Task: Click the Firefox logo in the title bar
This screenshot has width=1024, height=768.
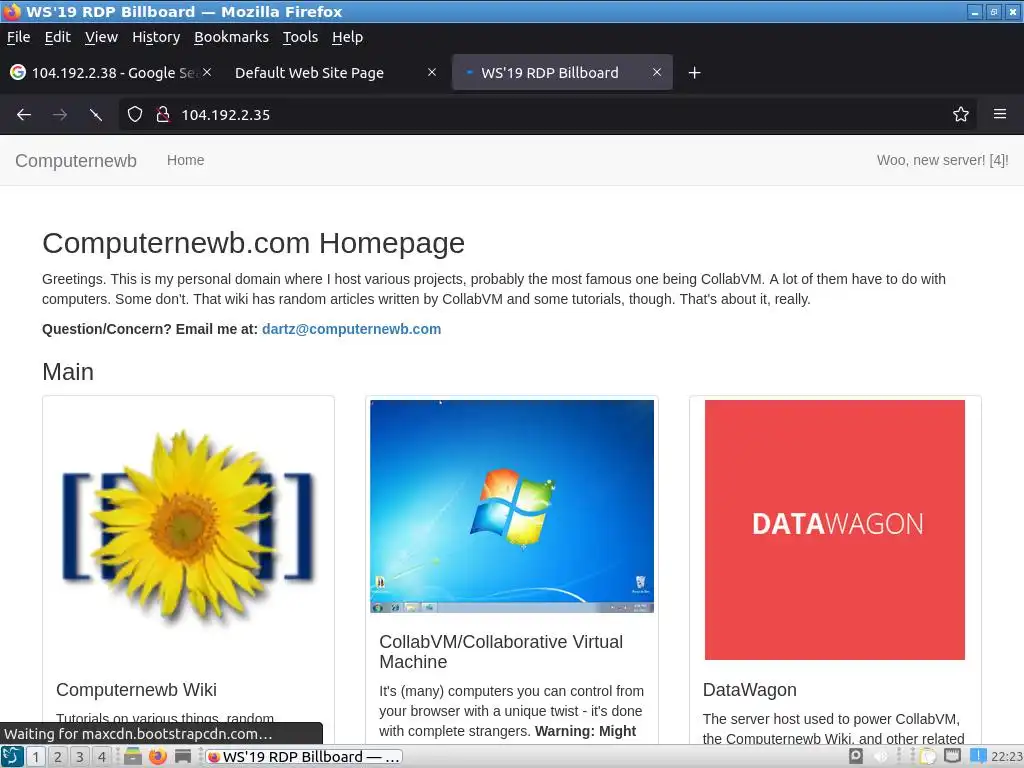Action: pyautogui.click(x=12, y=11)
